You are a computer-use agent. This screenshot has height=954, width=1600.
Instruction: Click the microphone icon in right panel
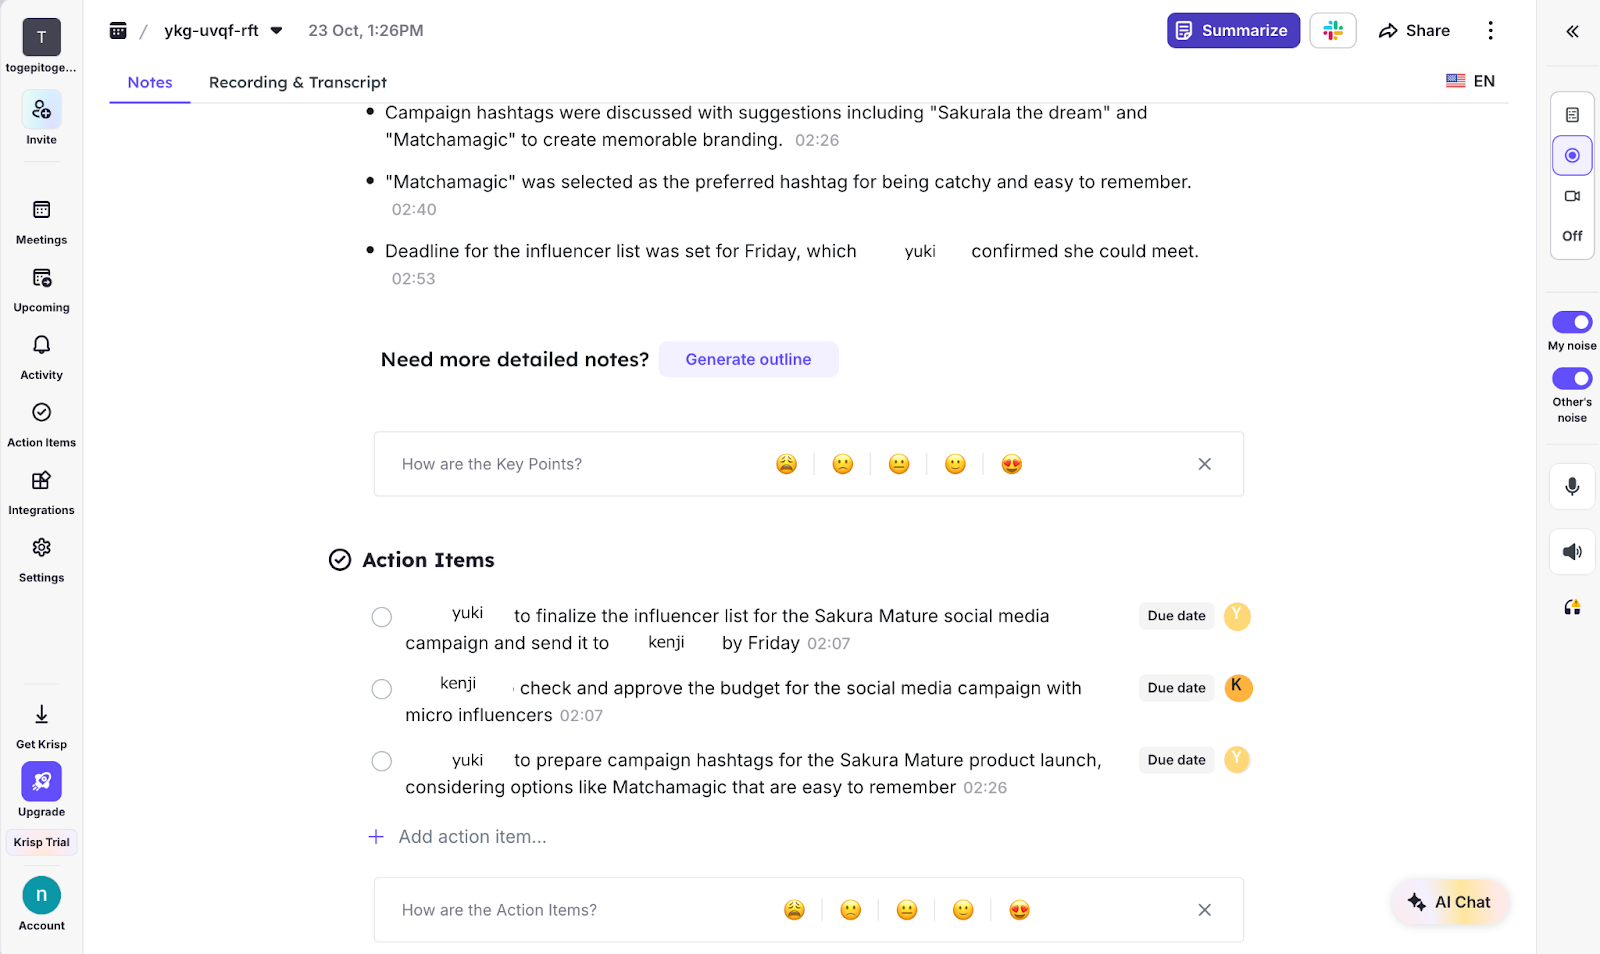1572,487
